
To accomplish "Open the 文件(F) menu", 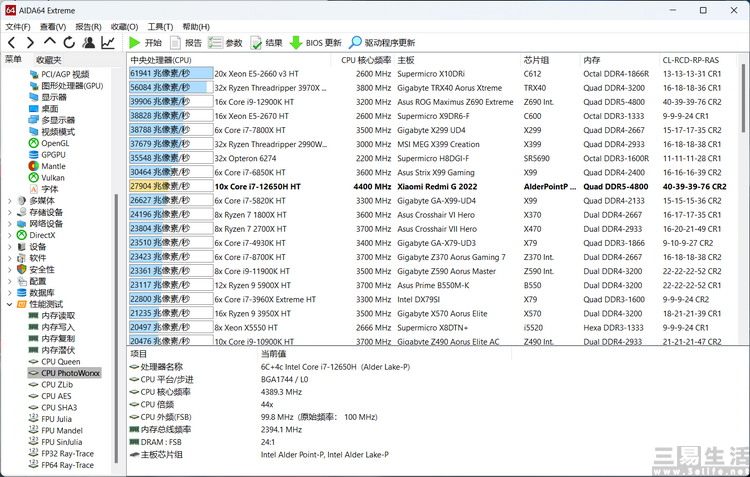I will (x=18, y=27).
